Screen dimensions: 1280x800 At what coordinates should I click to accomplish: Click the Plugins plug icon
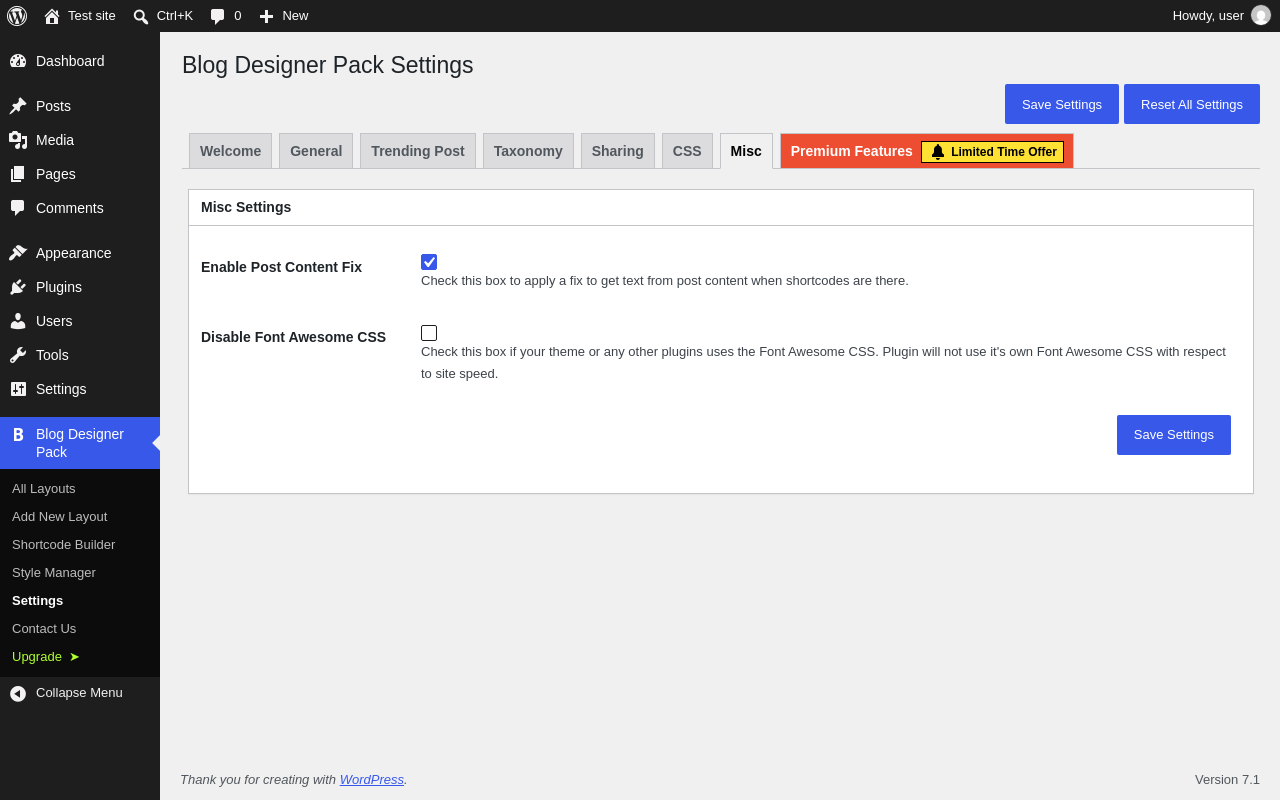click(18, 287)
